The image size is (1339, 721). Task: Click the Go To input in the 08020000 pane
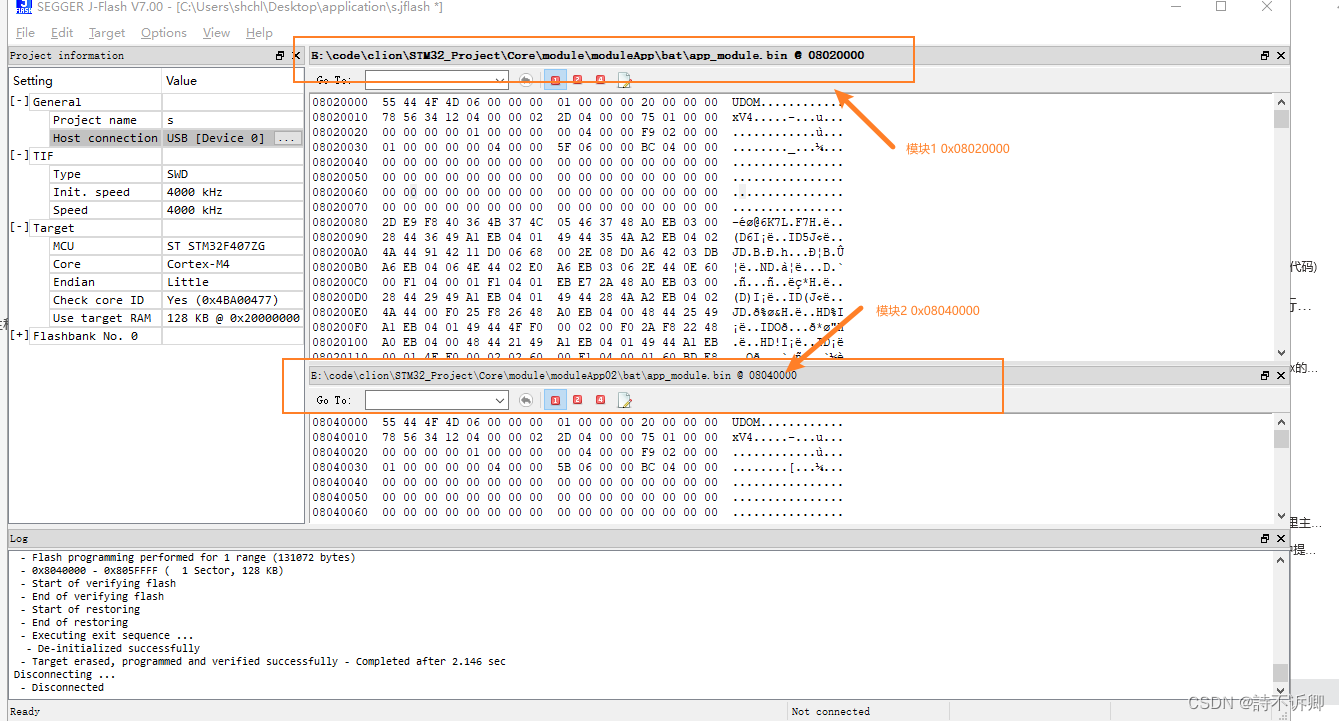coord(429,80)
